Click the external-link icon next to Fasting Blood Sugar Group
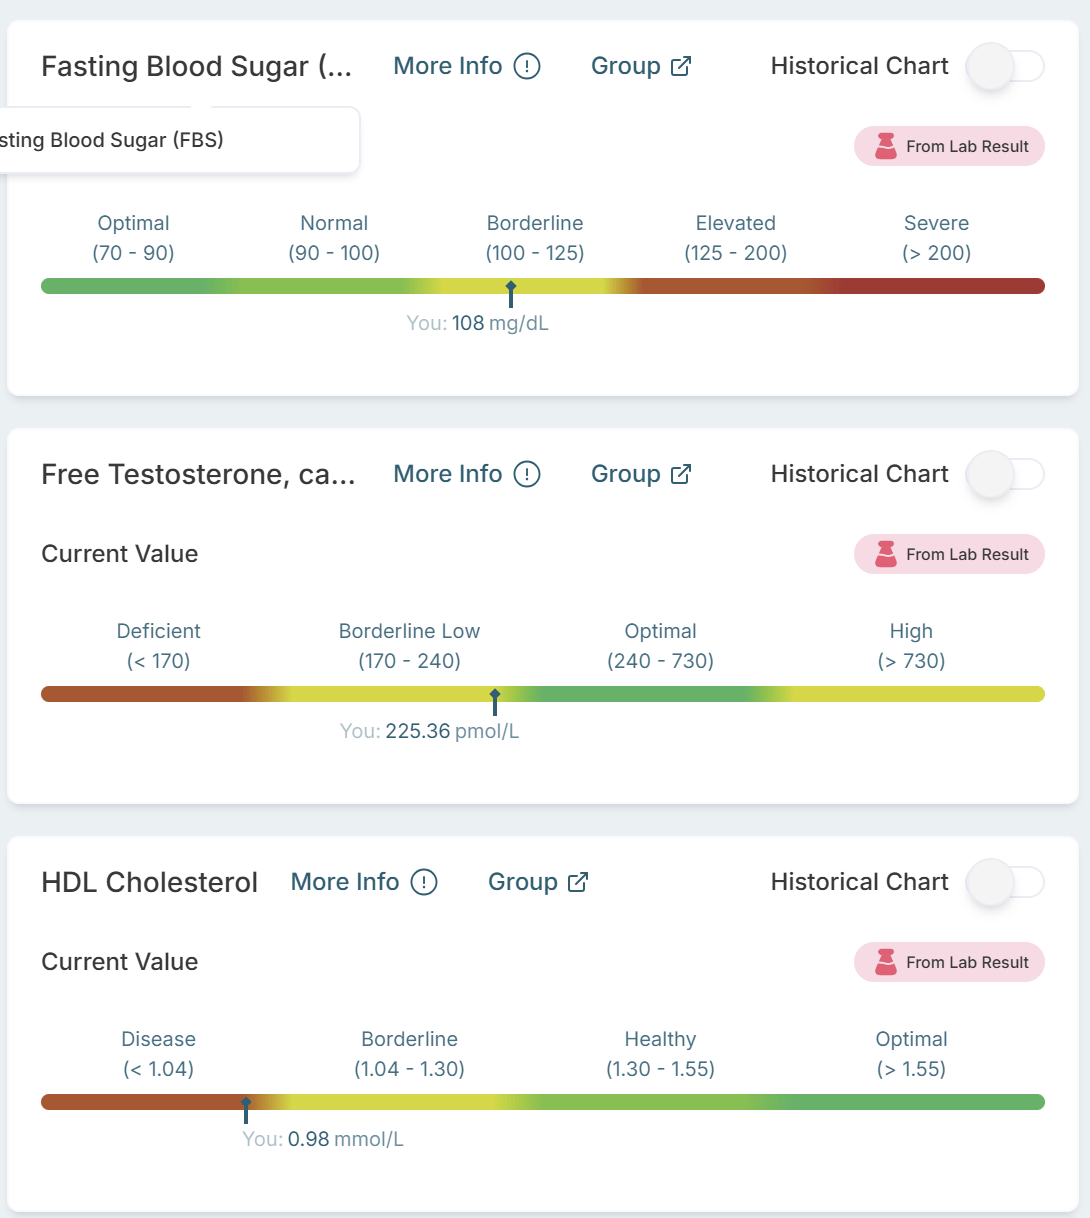 coord(681,66)
